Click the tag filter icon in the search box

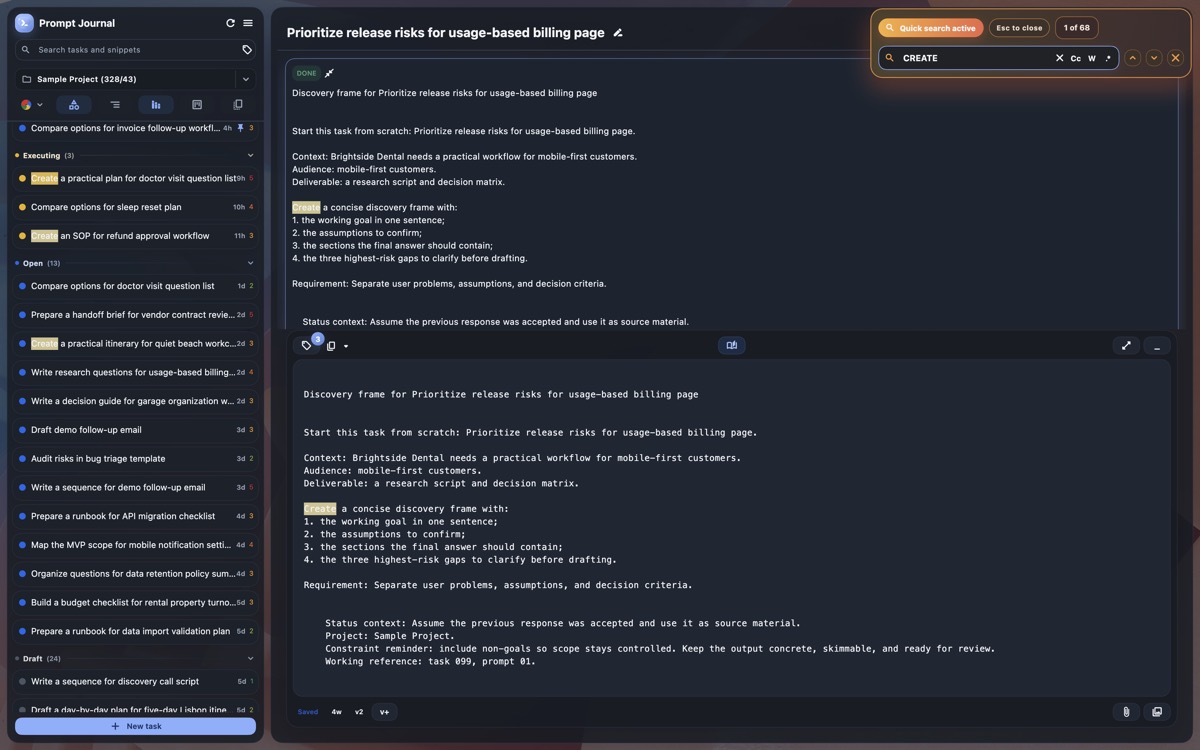[247, 49]
